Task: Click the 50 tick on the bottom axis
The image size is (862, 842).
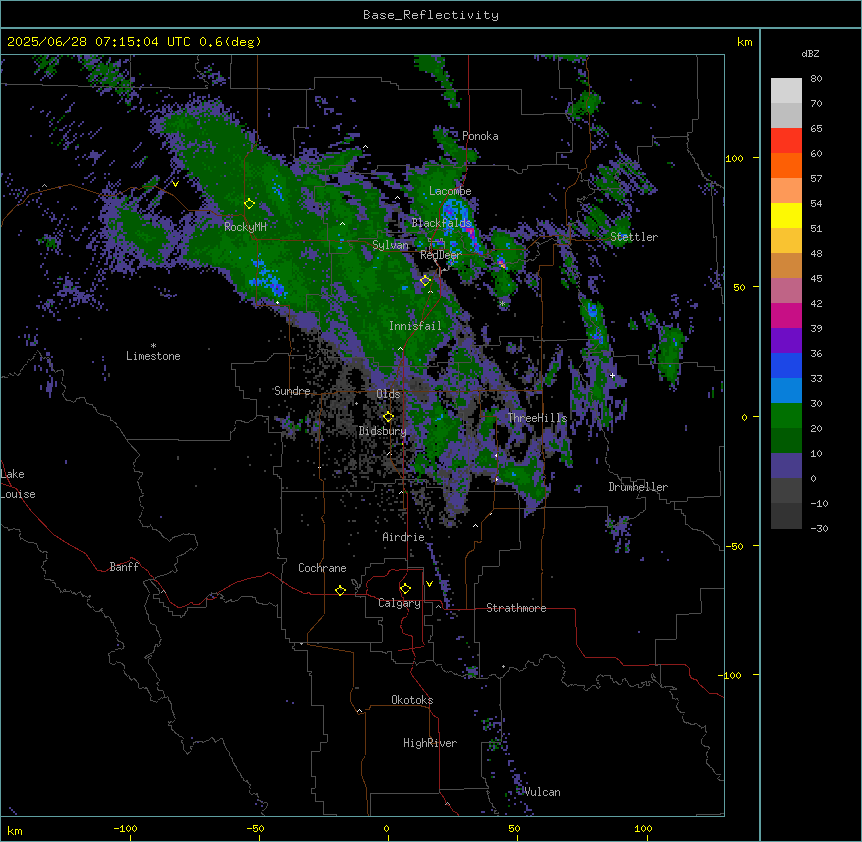Action: click(514, 828)
